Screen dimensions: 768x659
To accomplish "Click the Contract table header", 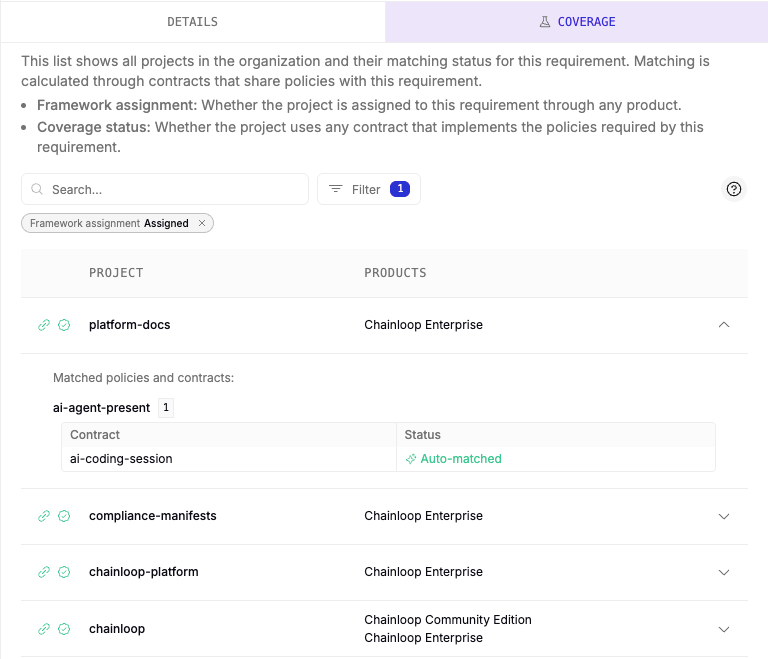I will point(95,435).
